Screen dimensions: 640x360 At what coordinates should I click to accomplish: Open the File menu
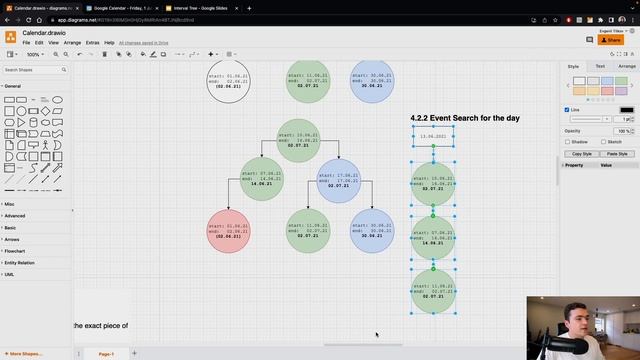tap(26, 43)
